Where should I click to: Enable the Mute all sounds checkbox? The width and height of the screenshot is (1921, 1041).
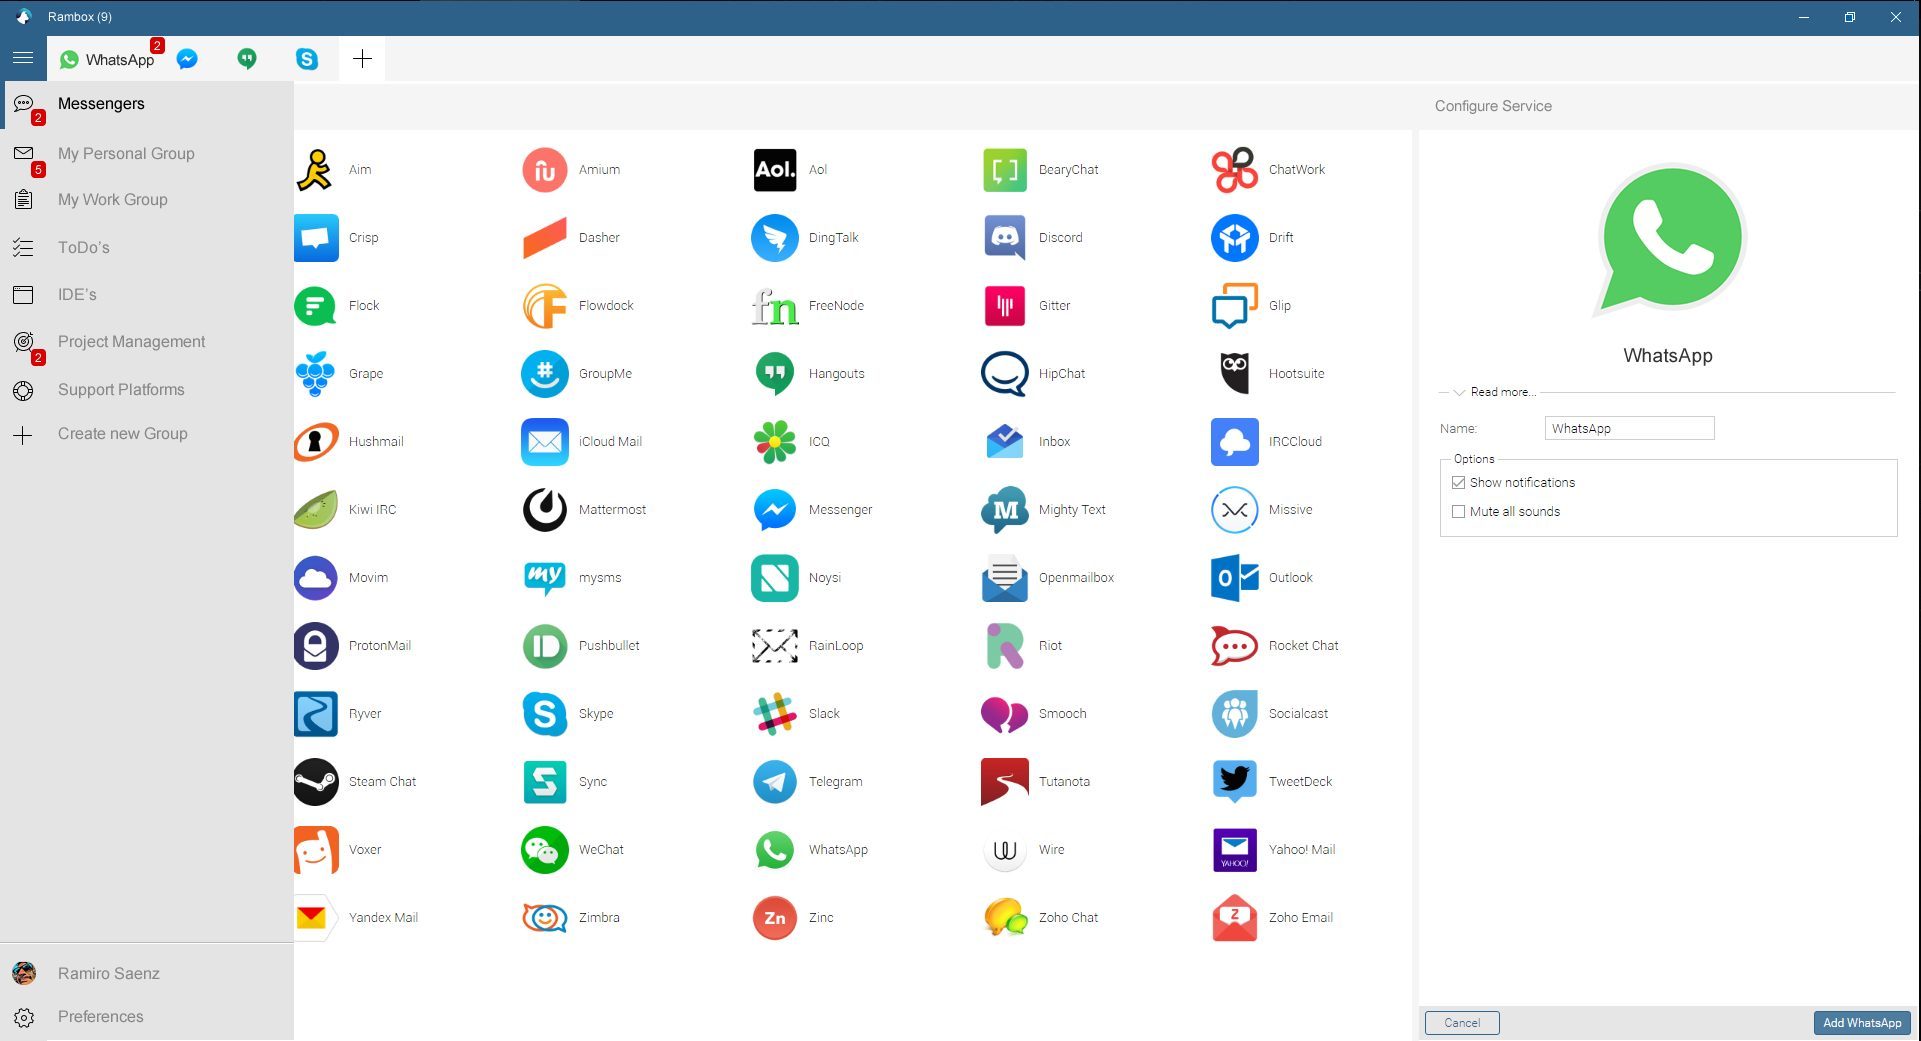tap(1458, 512)
